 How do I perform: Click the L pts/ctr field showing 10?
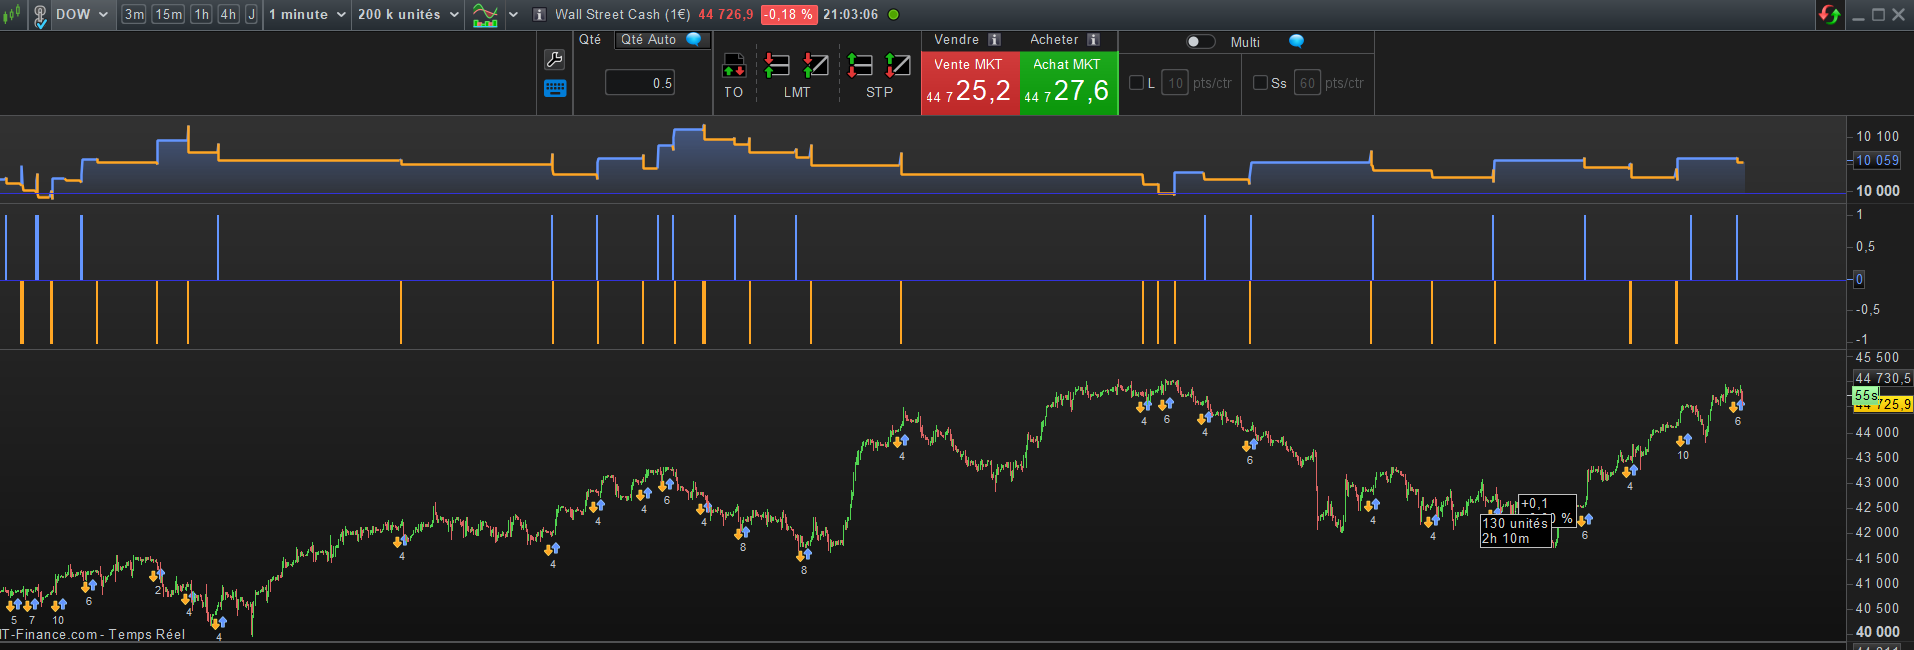pos(1175,83)
